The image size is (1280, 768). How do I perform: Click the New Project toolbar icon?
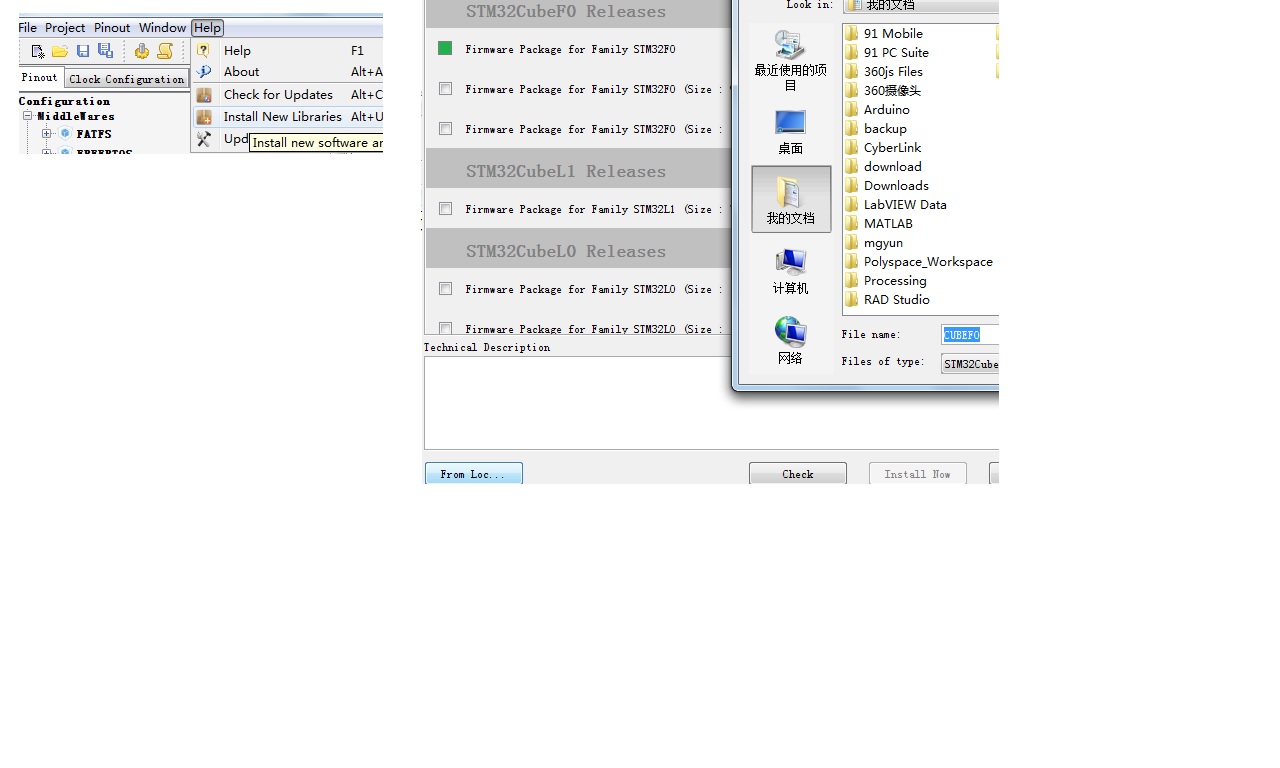pyautogui.click(x=38, y=51)
